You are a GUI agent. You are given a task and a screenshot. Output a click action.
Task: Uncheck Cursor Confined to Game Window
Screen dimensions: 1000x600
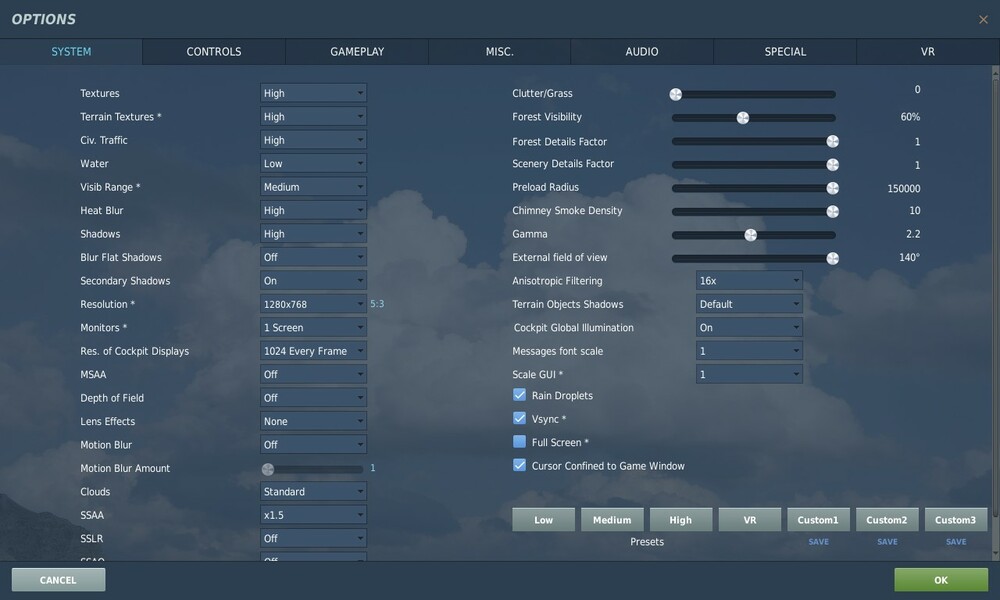(519, 465)
